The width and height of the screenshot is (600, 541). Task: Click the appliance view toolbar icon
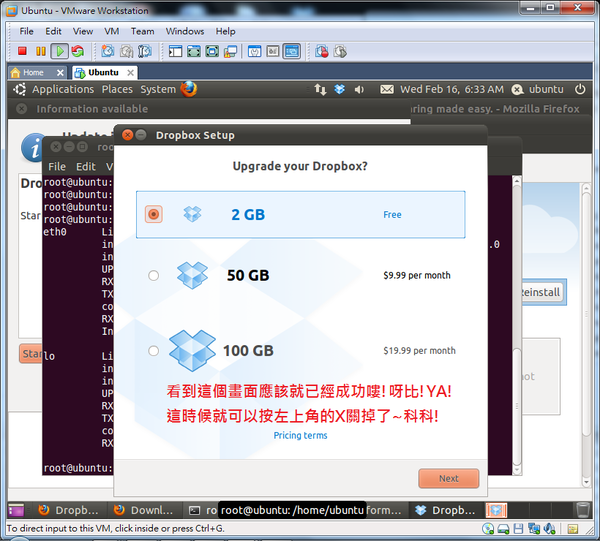(x=273, y=51)
